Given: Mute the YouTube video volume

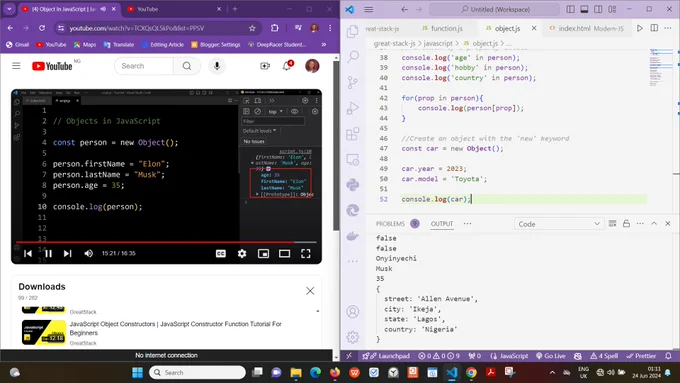Looking at the screenshot, I should [x=88, y=253].
